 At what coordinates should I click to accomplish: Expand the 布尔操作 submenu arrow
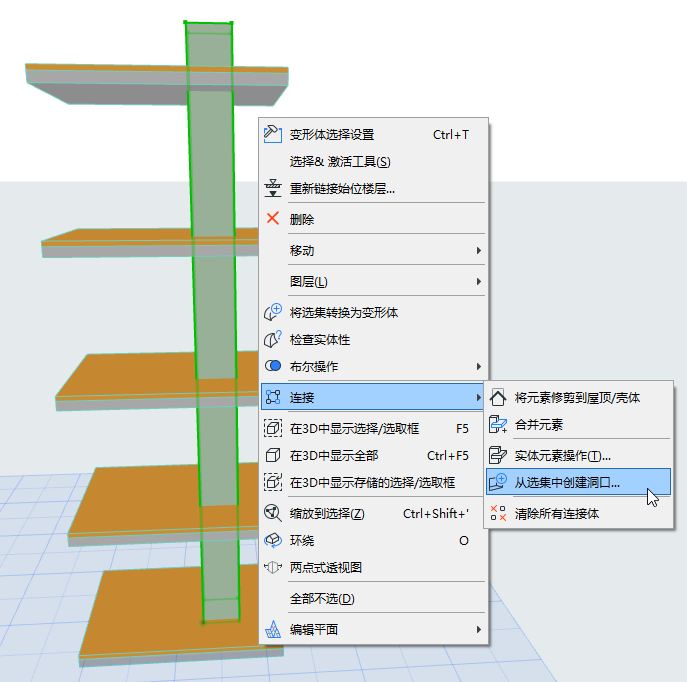point(478,366)
